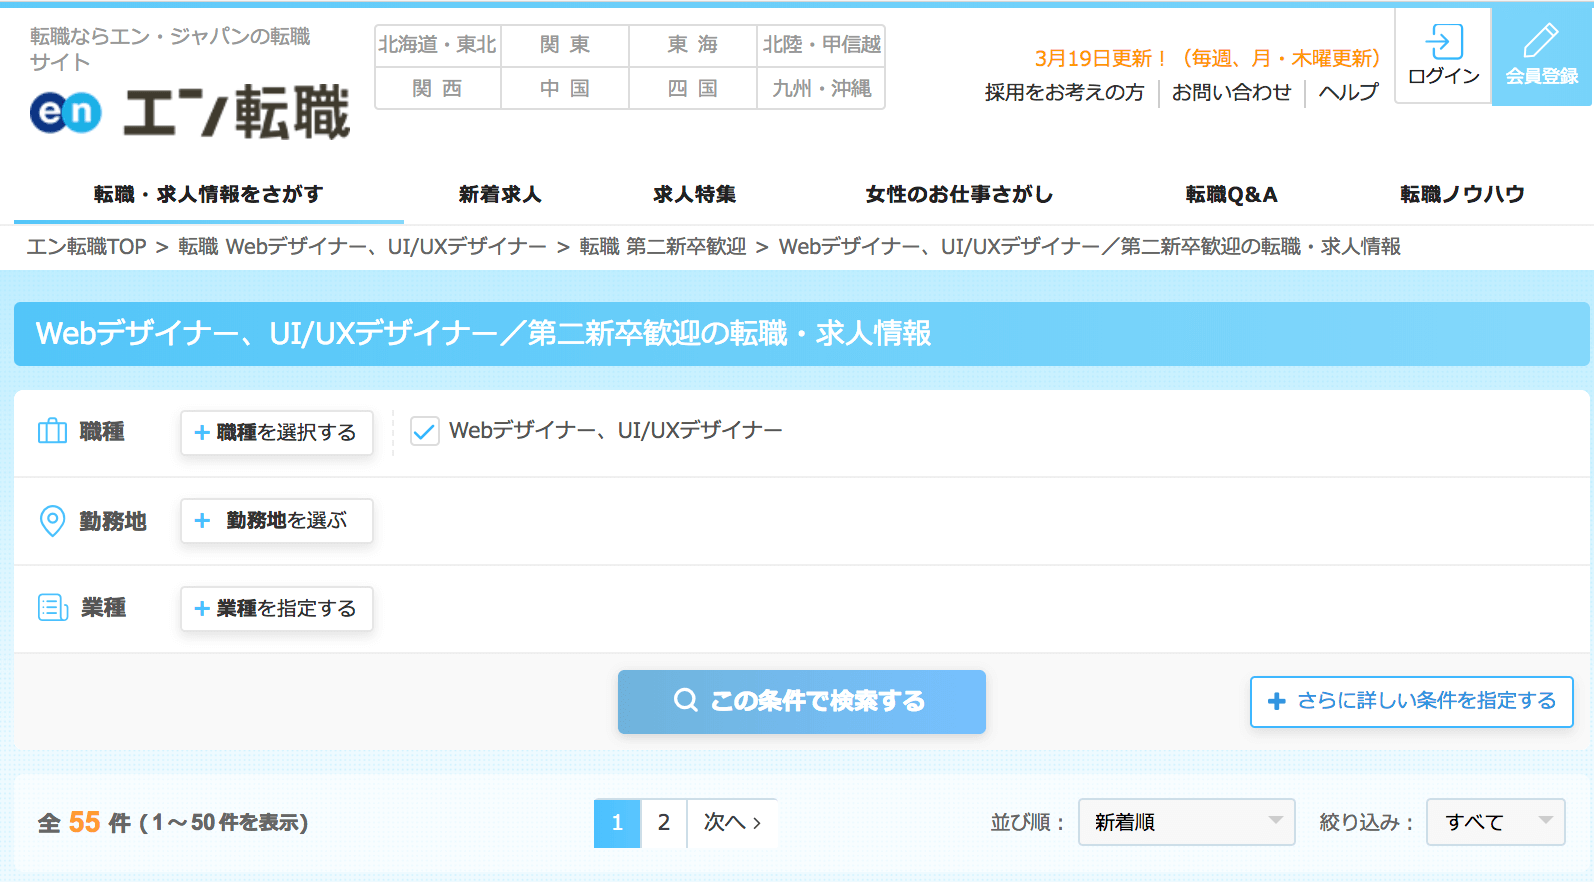
Task: Uncheck the Webデザイナー、UI/UXデザイナー checkbox
Action: click(x=425, y=431)
